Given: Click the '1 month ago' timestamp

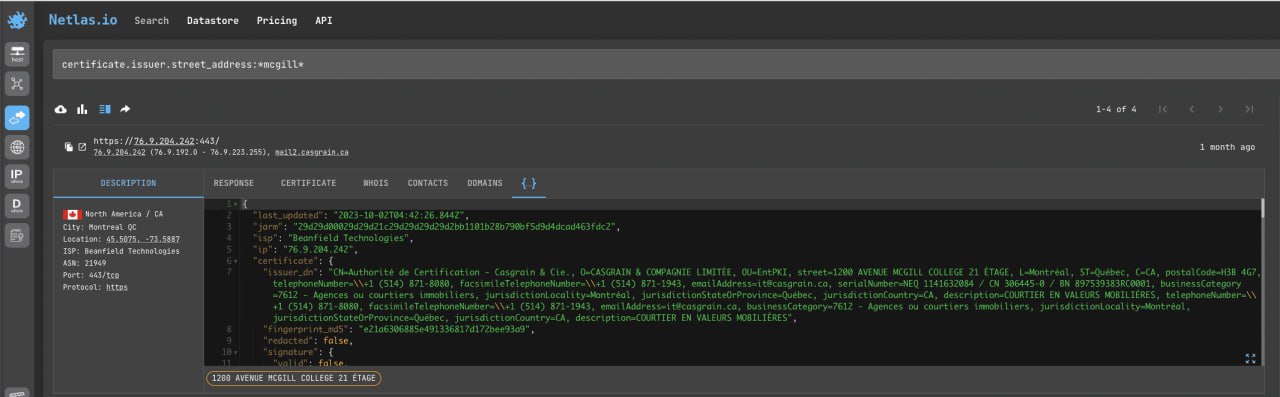Looking at the screenshot, I should [x=1227, y=147].
